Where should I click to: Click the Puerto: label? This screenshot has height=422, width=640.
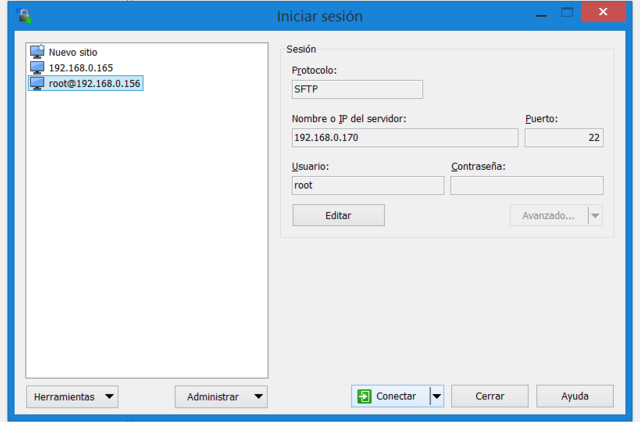coord(541,119)
